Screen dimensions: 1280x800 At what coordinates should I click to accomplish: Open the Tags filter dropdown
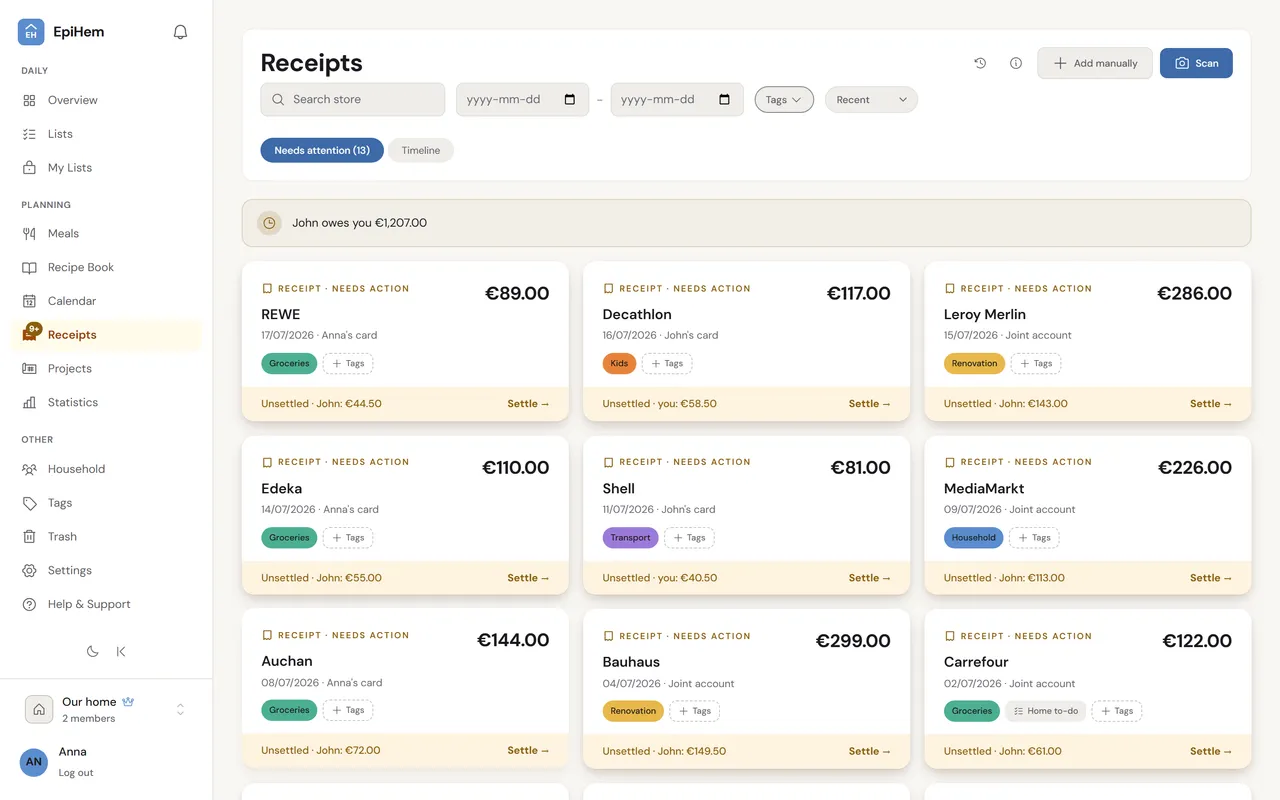(784, 100)
